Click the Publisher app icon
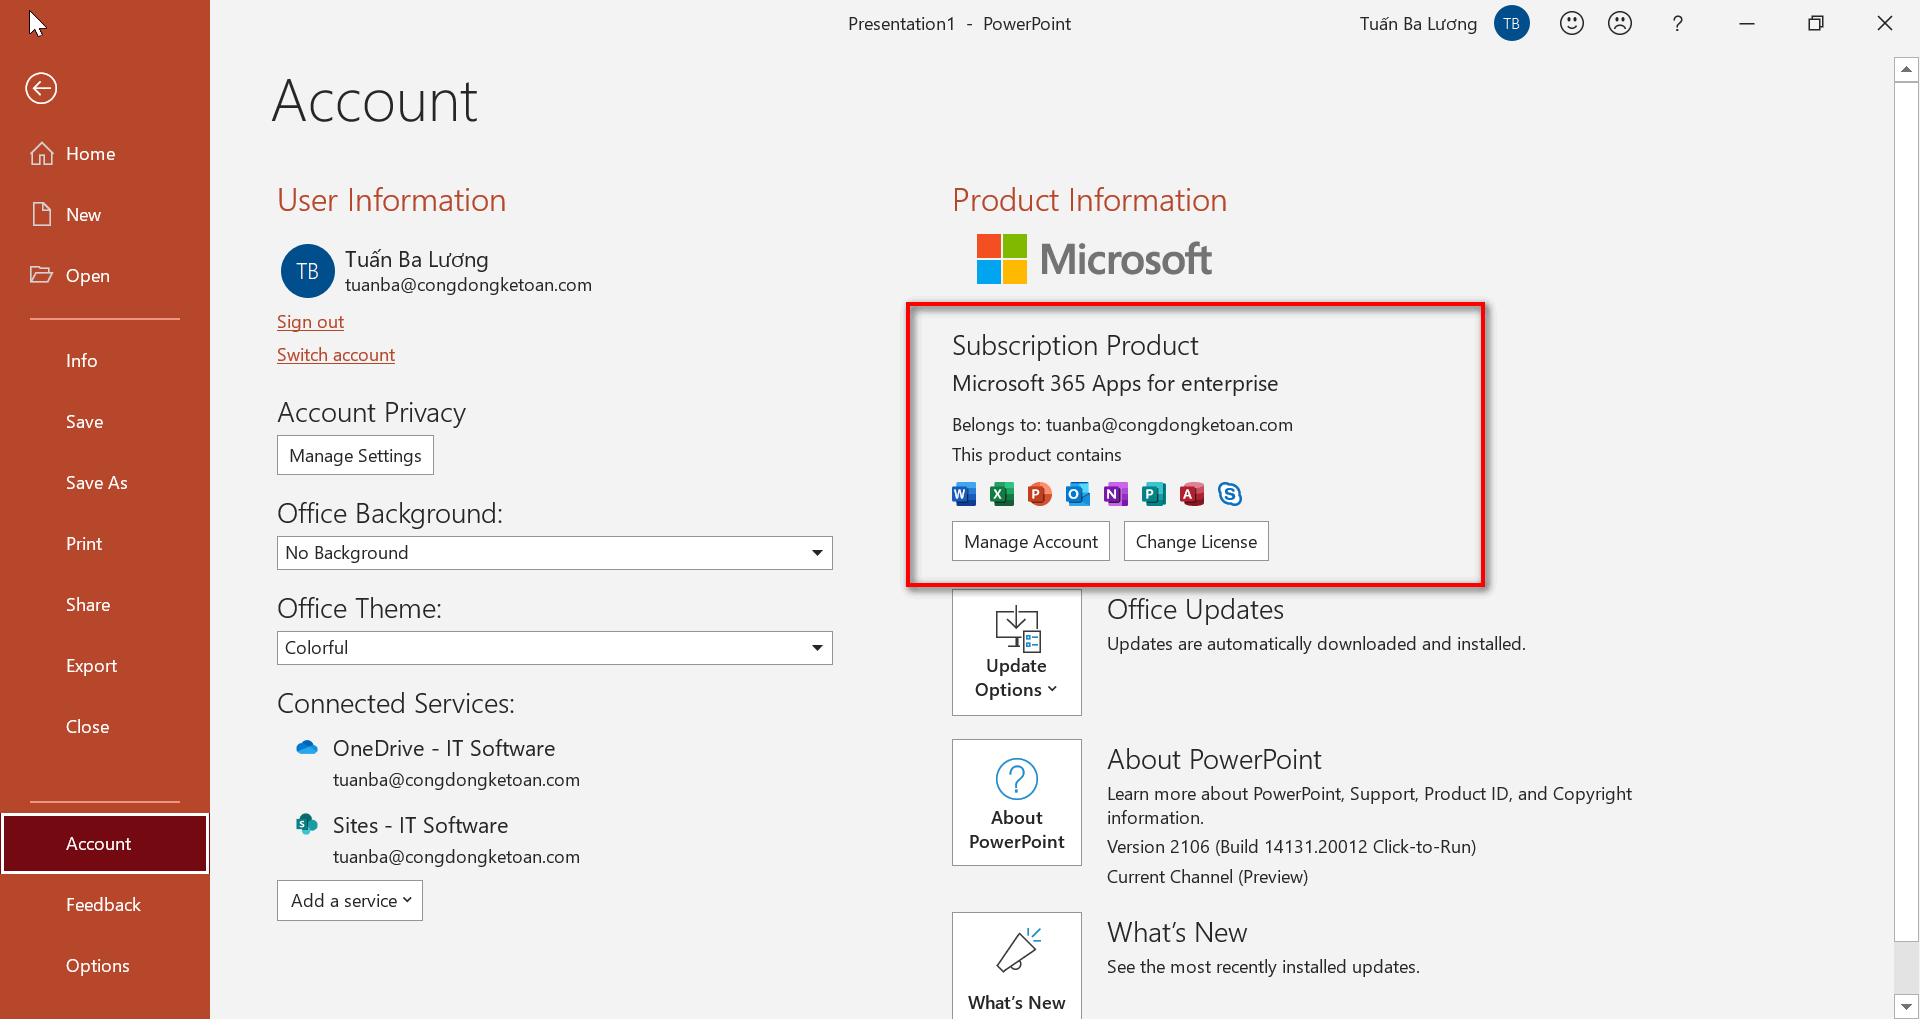The height and width of the screenshot is (1019, 1920). (1154, 494)
